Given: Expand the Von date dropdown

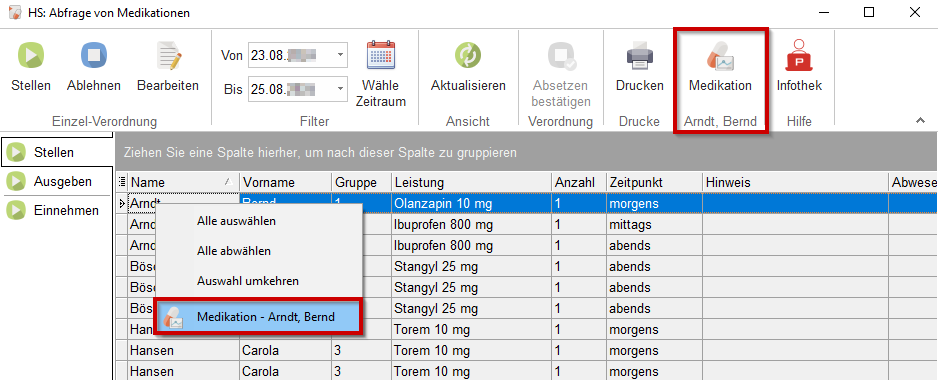Looking at the screenshot, I should coord(340,55).
